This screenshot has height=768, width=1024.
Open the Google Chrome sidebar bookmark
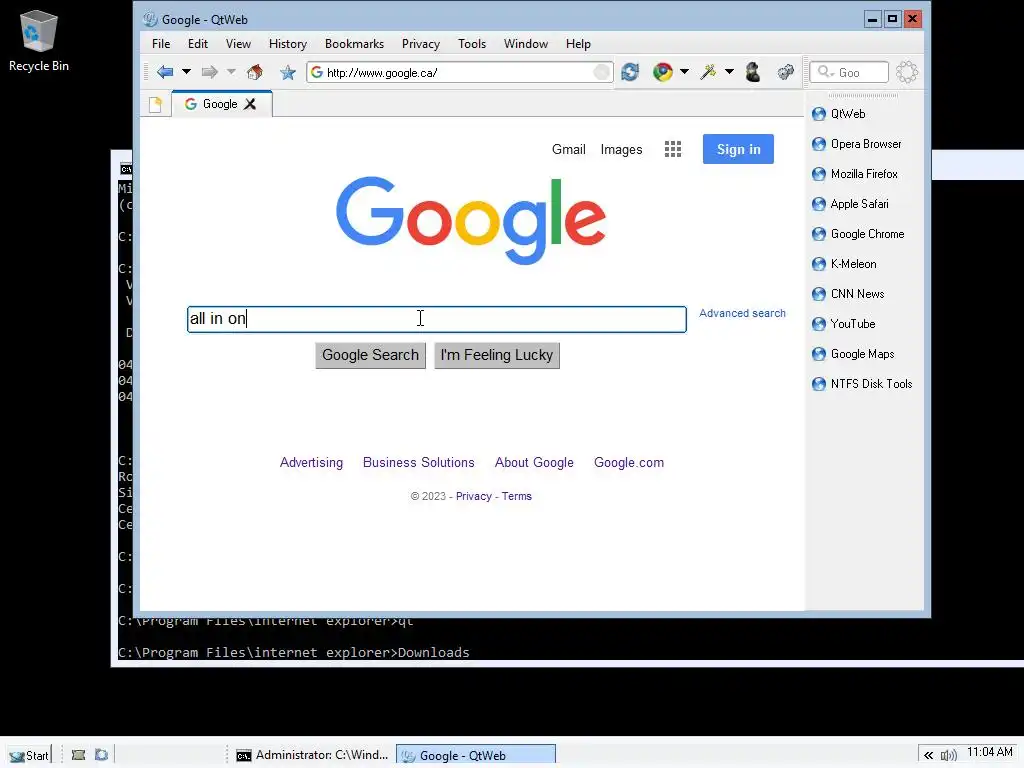click(857, 234)
